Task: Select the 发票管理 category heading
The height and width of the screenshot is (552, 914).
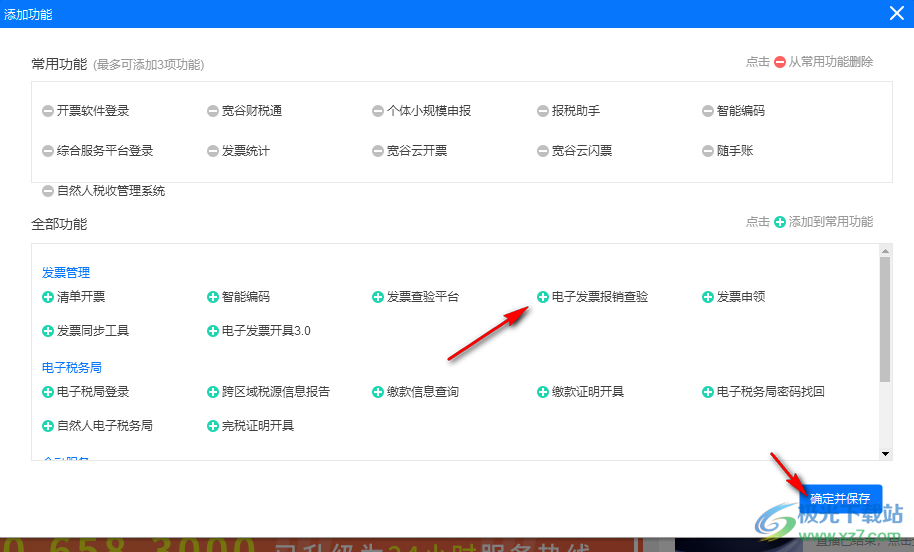Action: [66, 273]
